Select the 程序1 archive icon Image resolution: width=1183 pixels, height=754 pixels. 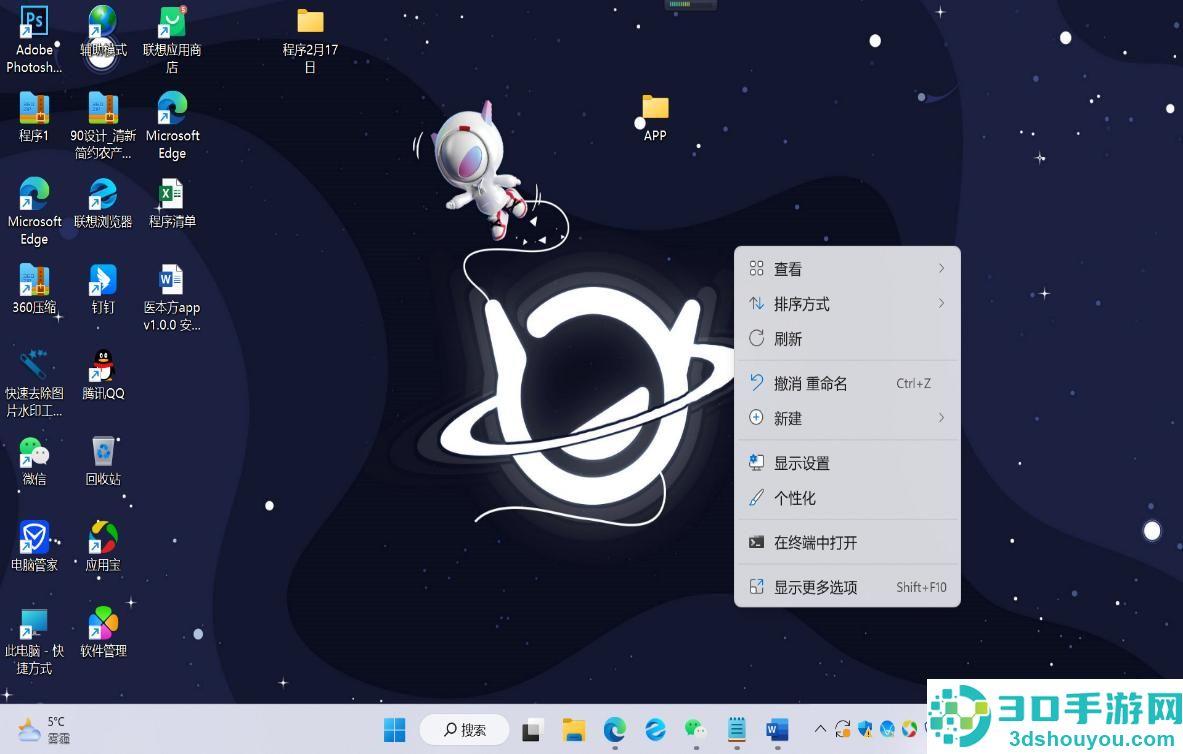click(34, 117)
